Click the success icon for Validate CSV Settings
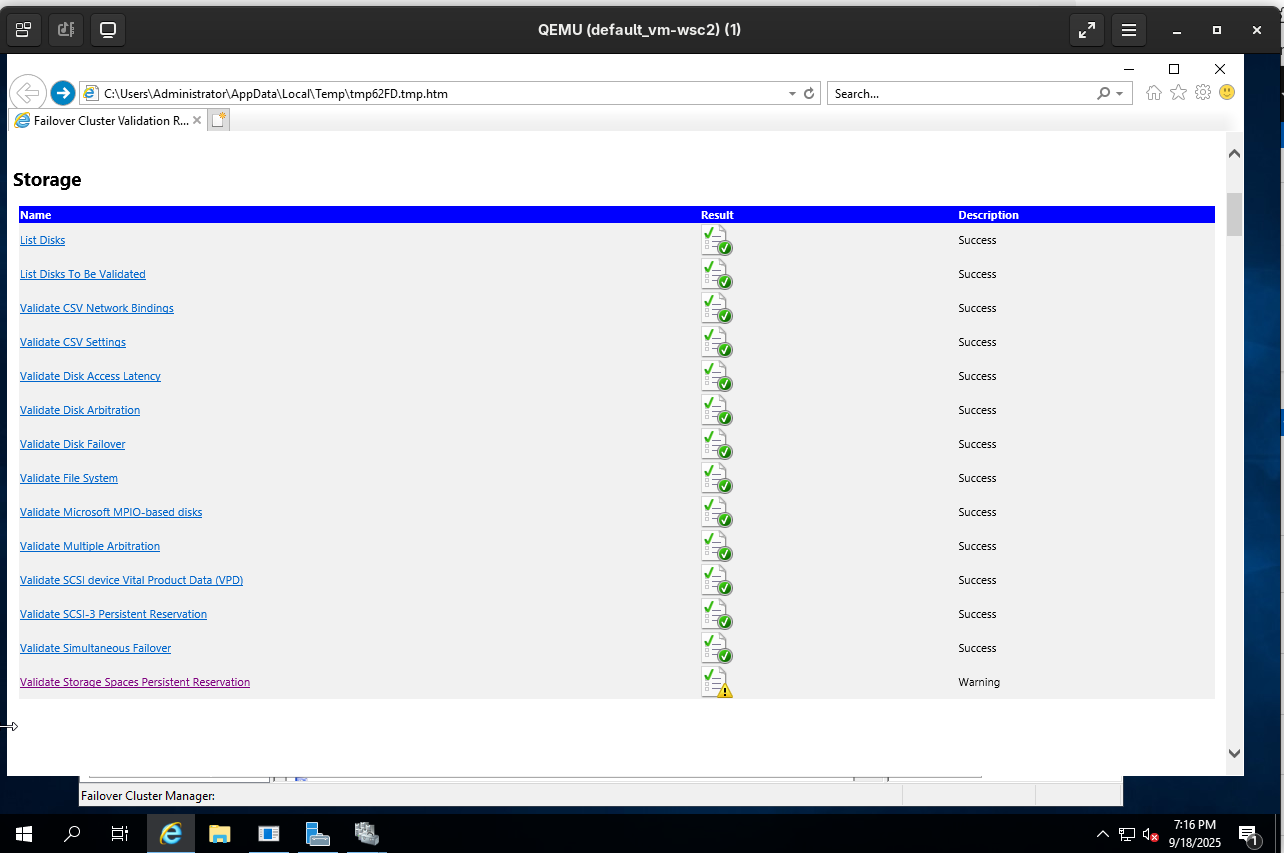This screenshot has height=853, width=1284. [717, 342]
